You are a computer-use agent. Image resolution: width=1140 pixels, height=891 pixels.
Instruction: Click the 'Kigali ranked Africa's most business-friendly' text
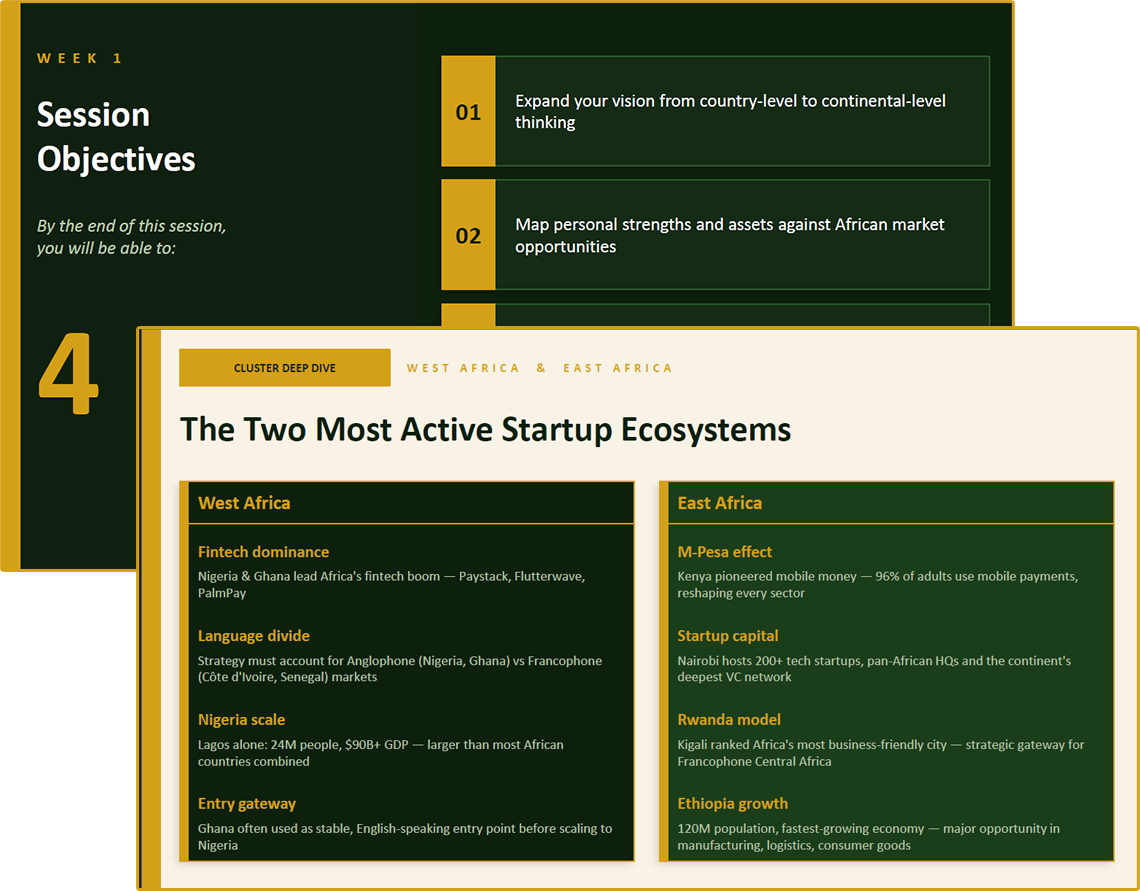coord(880,753)
